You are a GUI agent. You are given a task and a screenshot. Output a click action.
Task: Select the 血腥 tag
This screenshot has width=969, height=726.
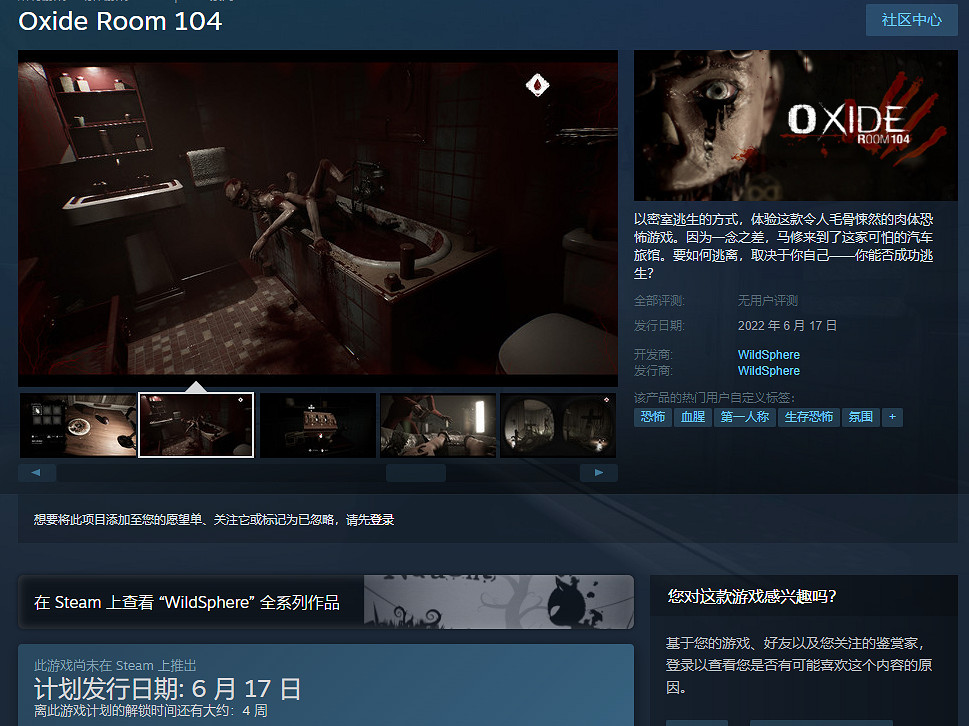coord(692,417)
